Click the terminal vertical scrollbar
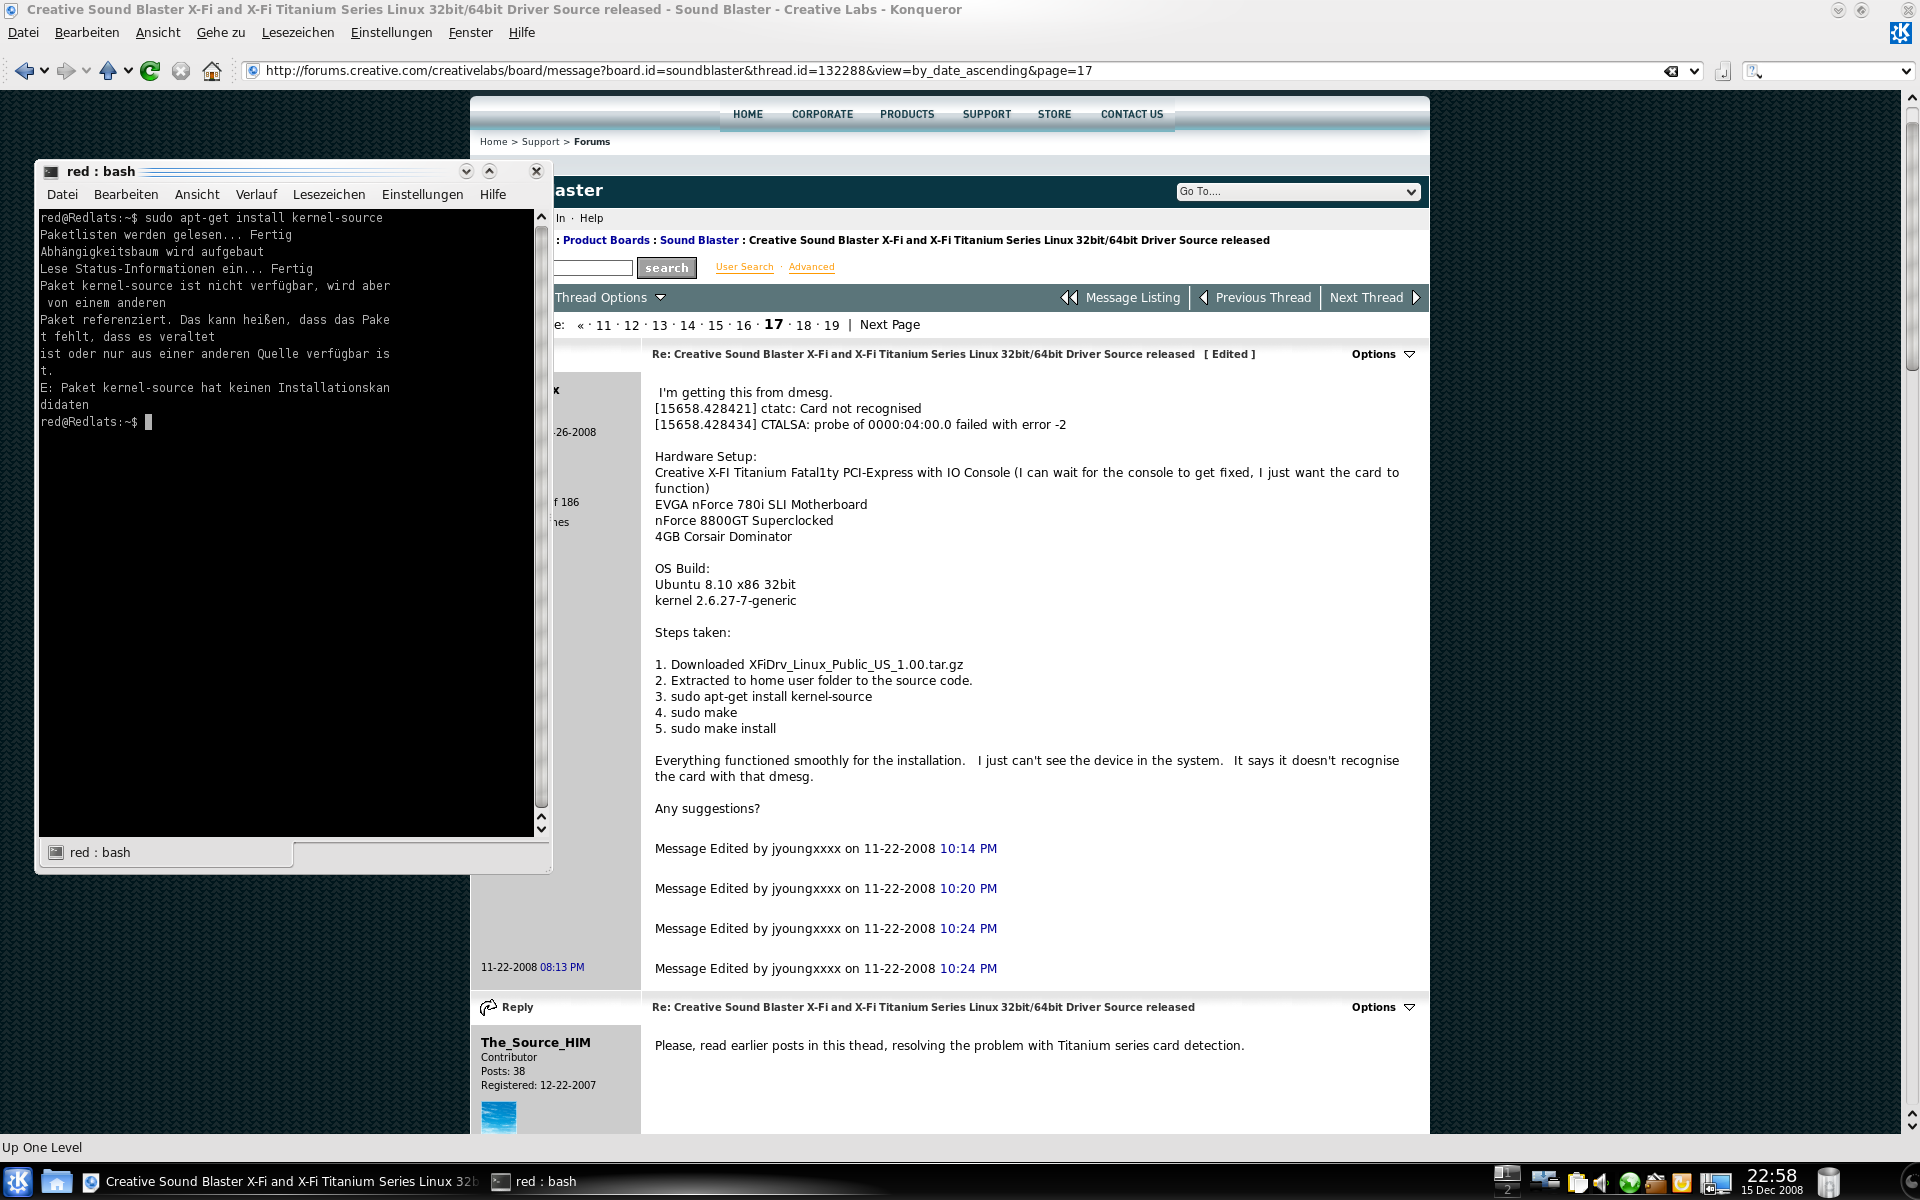This screenshot has height=1200, width=1920. pos(541,520)
